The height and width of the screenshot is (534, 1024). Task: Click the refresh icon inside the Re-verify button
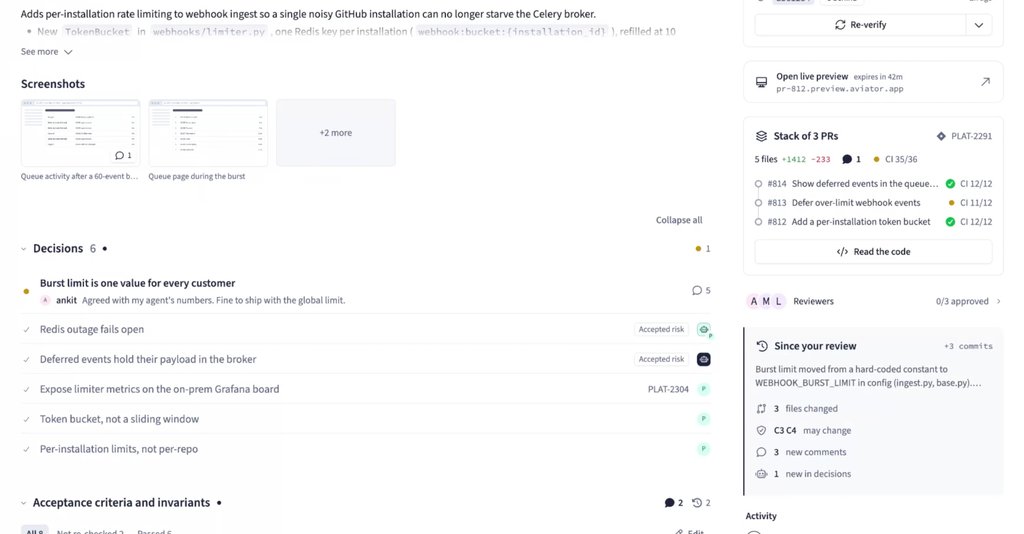tap(840, 25)
